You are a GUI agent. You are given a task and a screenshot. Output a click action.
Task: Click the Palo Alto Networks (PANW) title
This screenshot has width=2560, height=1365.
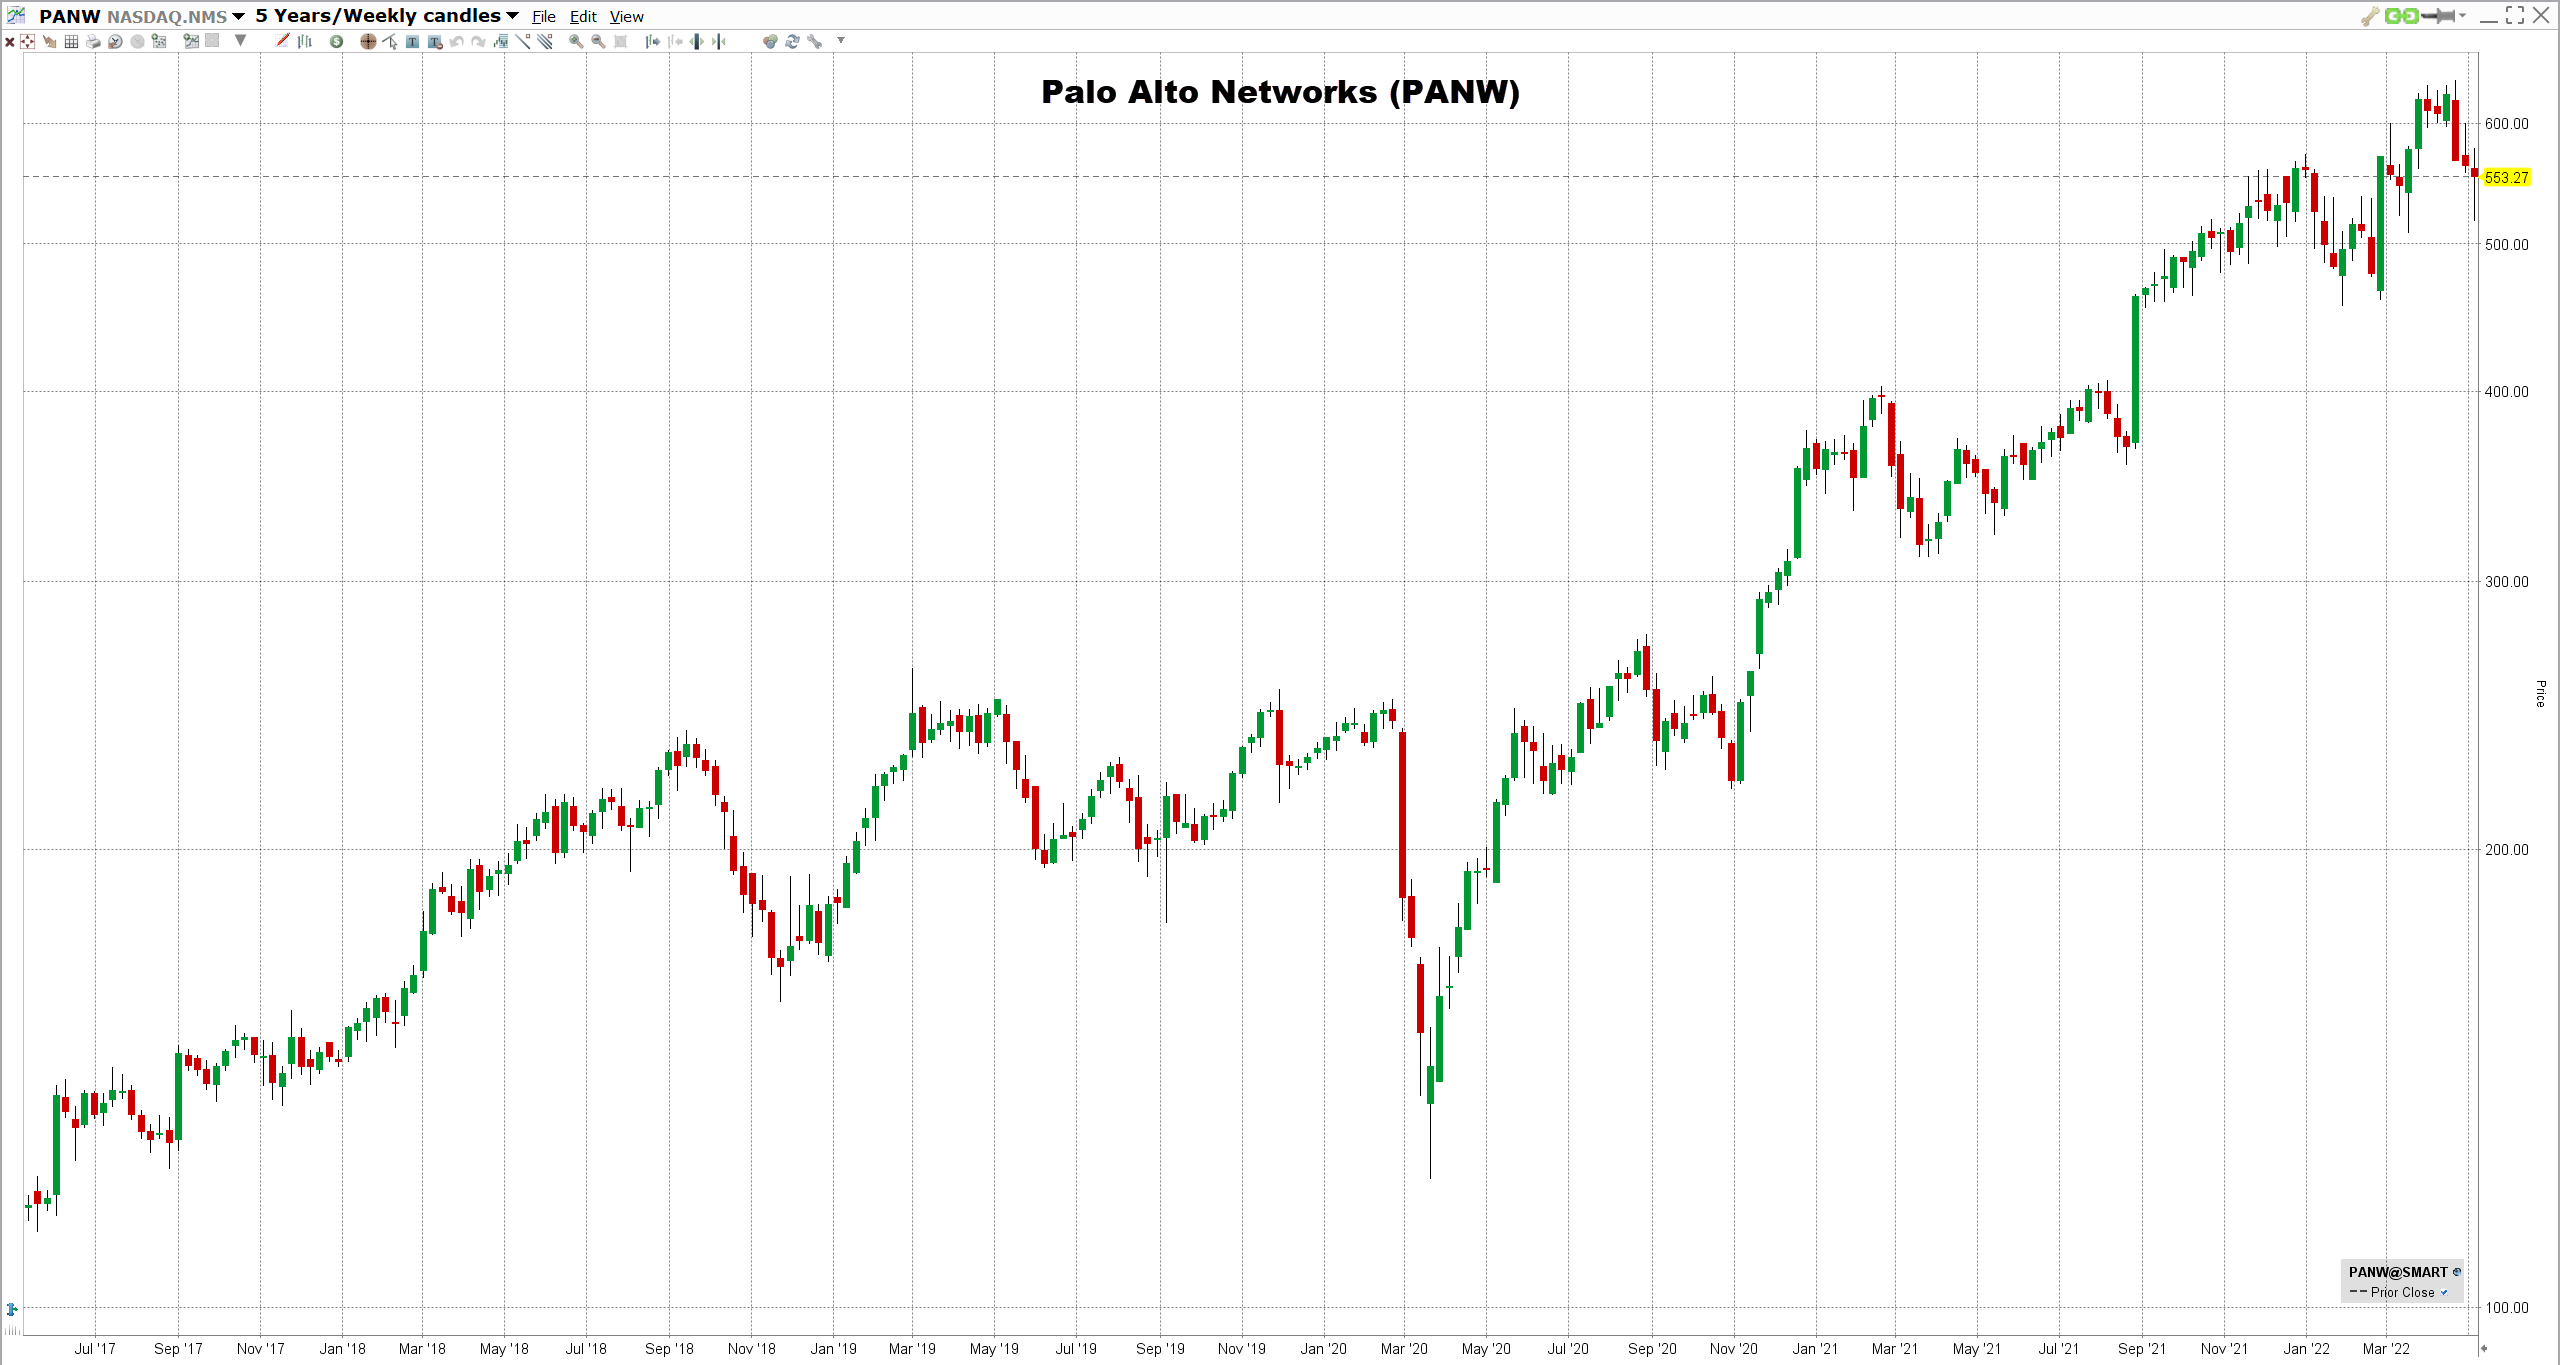pyautogui.click(x=1280, y=92)
